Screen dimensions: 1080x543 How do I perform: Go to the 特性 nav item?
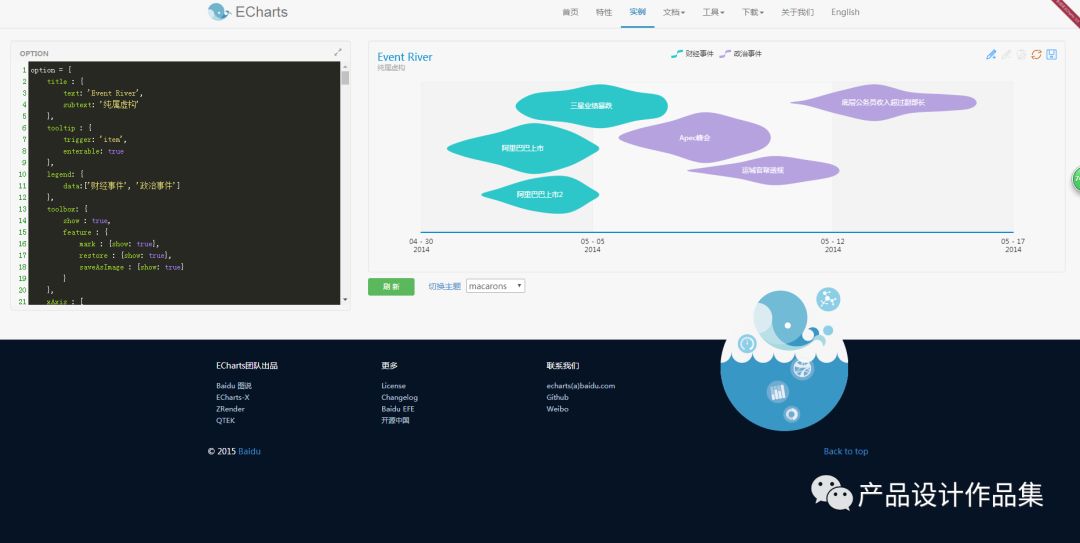tap(603, 12)
